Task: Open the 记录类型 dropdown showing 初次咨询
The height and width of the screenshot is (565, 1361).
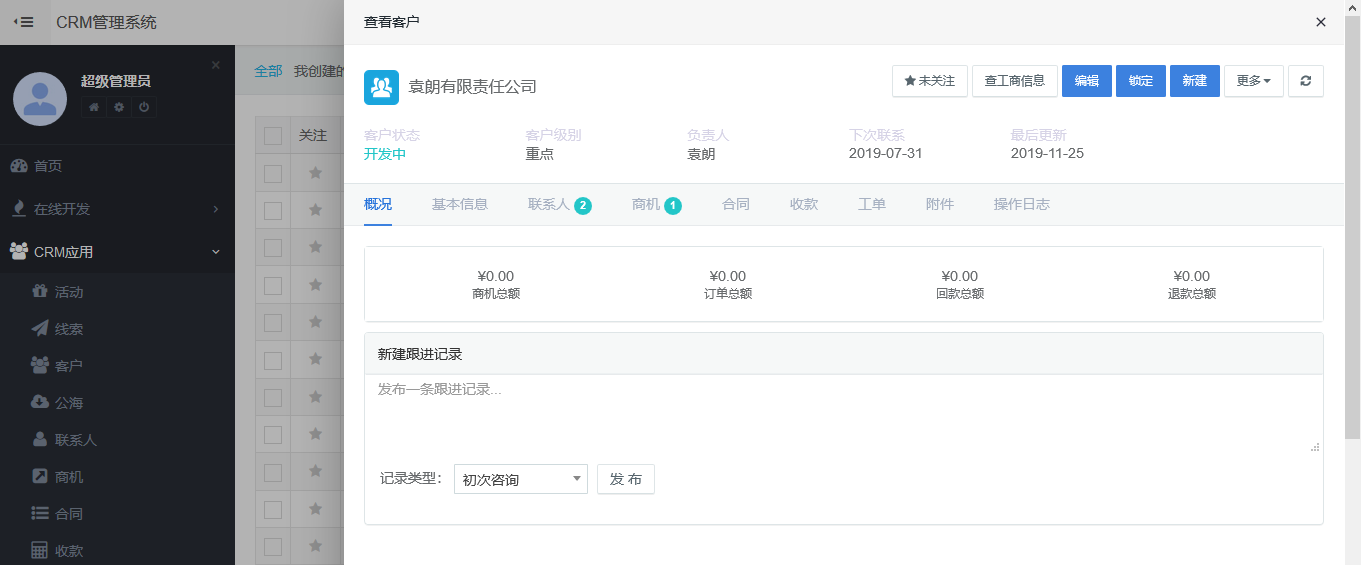Action: 520,479
